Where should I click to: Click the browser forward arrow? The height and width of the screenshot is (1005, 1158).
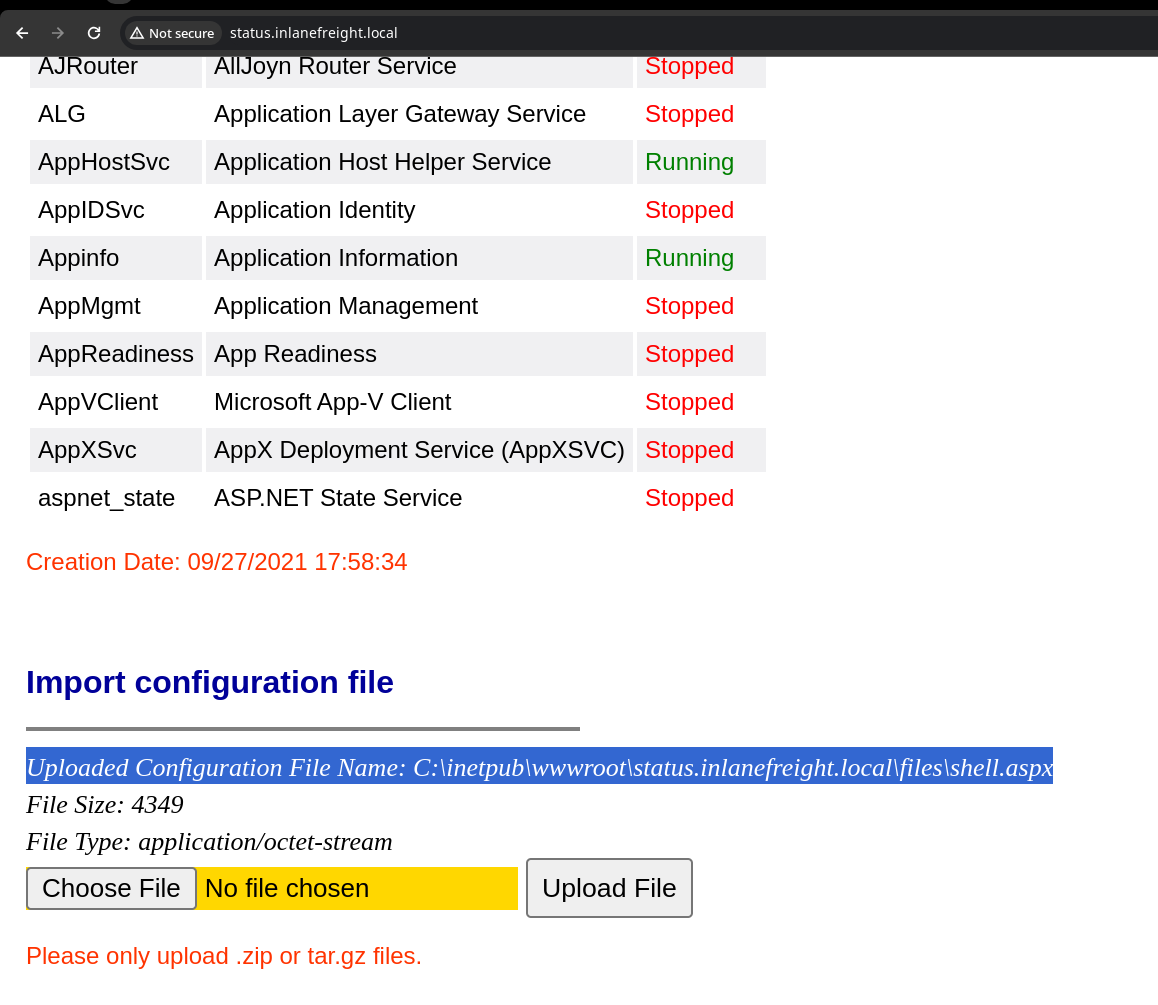coord(58,33)
